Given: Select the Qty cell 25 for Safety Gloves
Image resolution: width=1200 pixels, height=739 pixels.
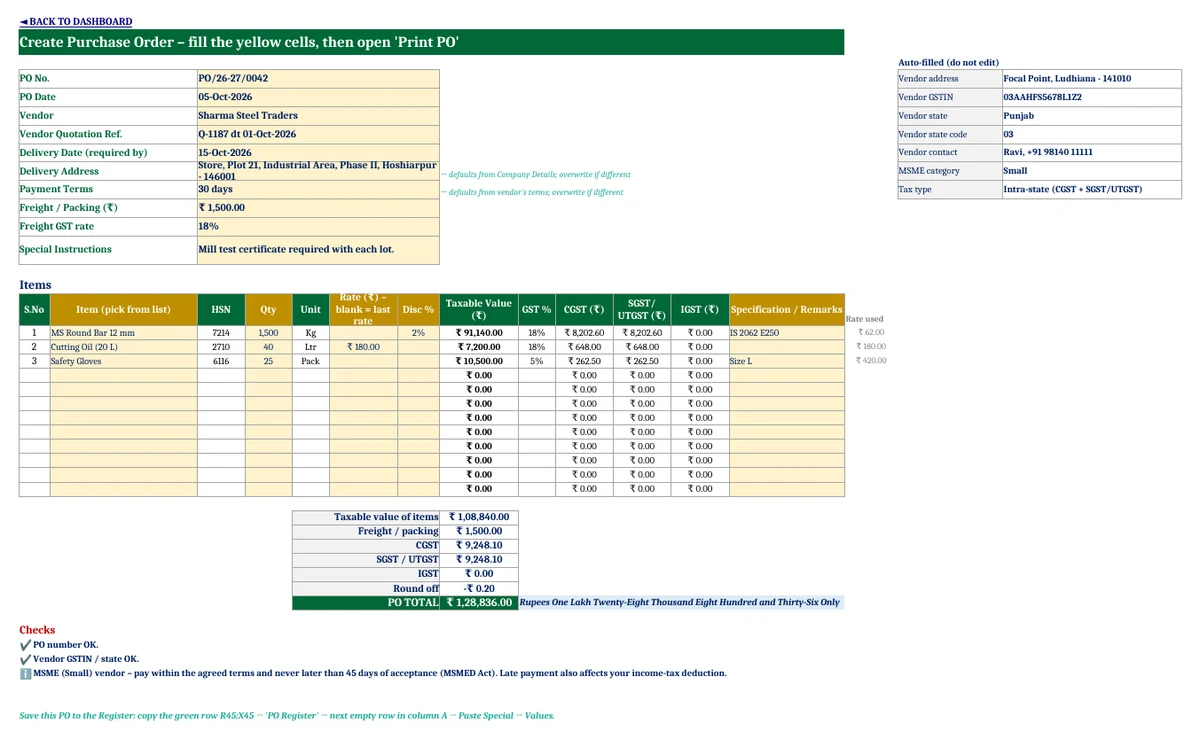Looking at the screenshot, I should click(x=268, y=361).
